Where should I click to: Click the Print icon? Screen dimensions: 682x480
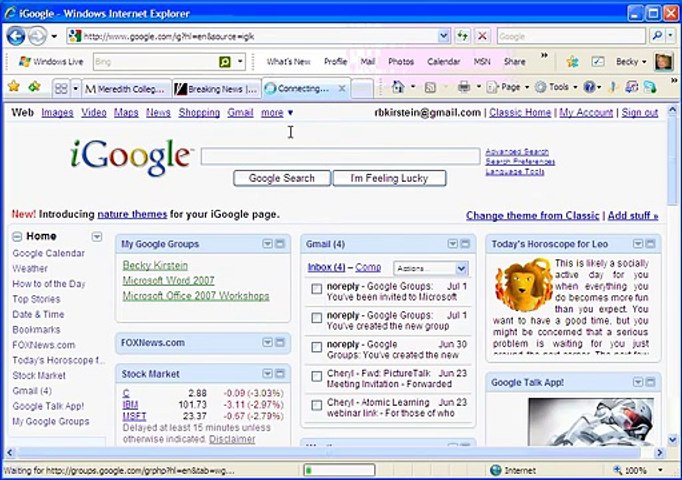coord(464,87)
